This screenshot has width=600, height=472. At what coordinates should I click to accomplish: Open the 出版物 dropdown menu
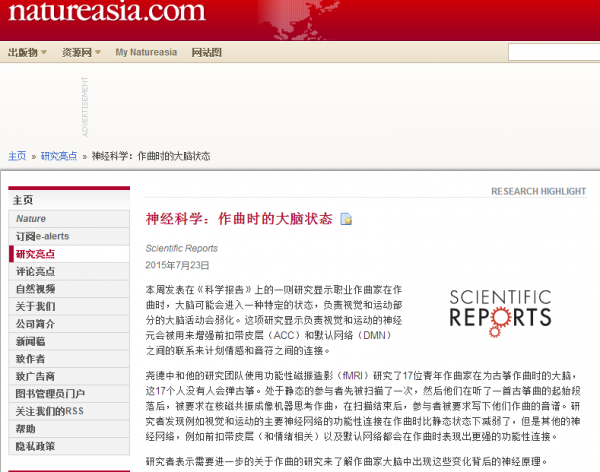click(x=27, y=52)
